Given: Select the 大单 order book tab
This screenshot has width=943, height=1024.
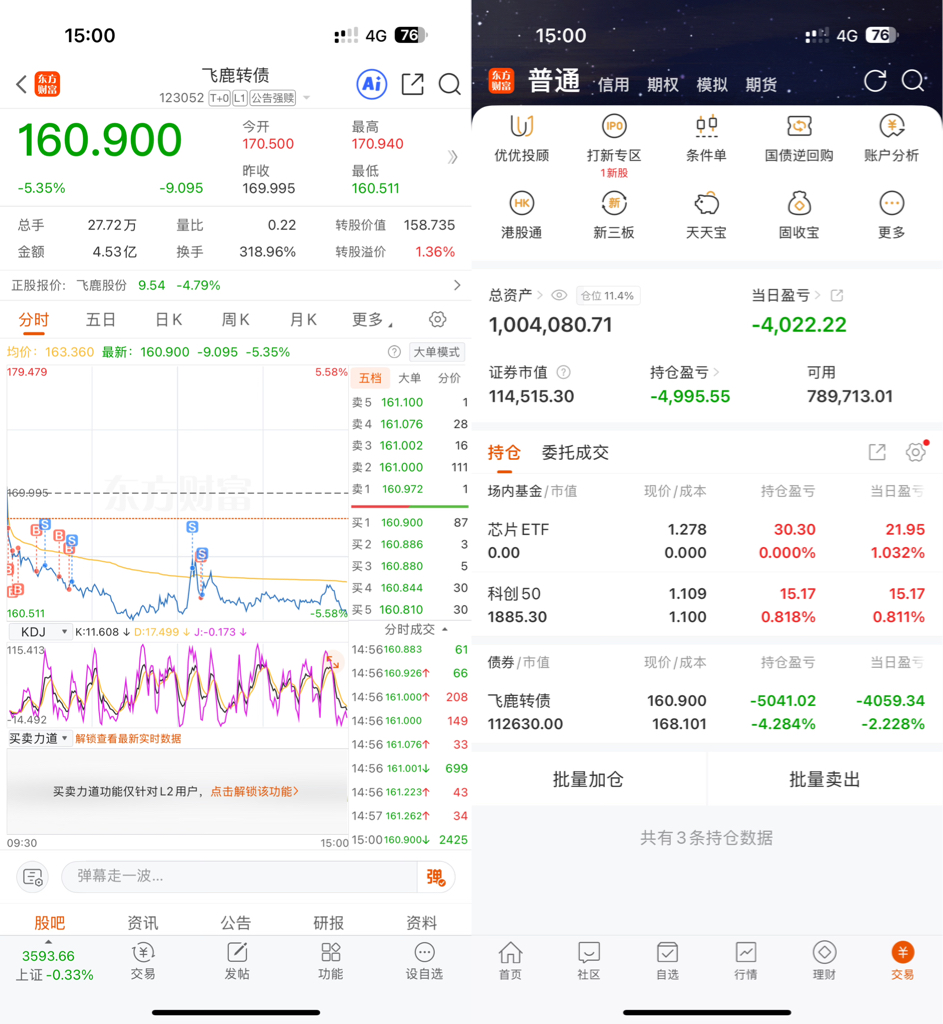Looking at the screenshot, I should [x=409, y=378].
